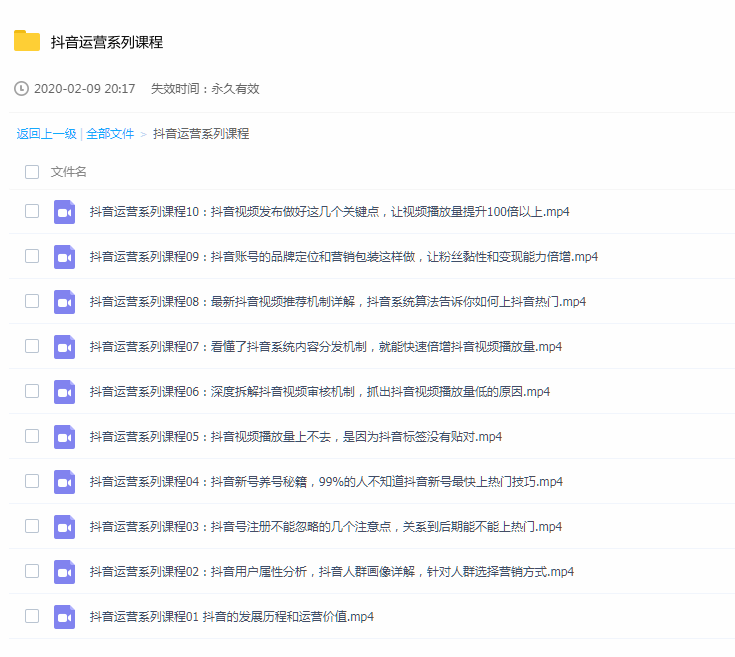
Task: Check the box for 课程06 video
Action: (32, 391)
